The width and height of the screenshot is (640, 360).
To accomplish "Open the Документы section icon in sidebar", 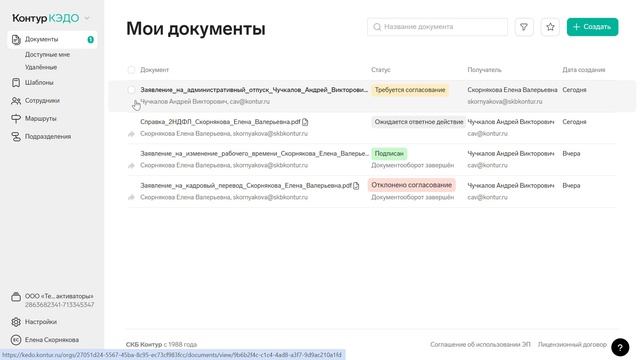I will click(x=16, y=40).
